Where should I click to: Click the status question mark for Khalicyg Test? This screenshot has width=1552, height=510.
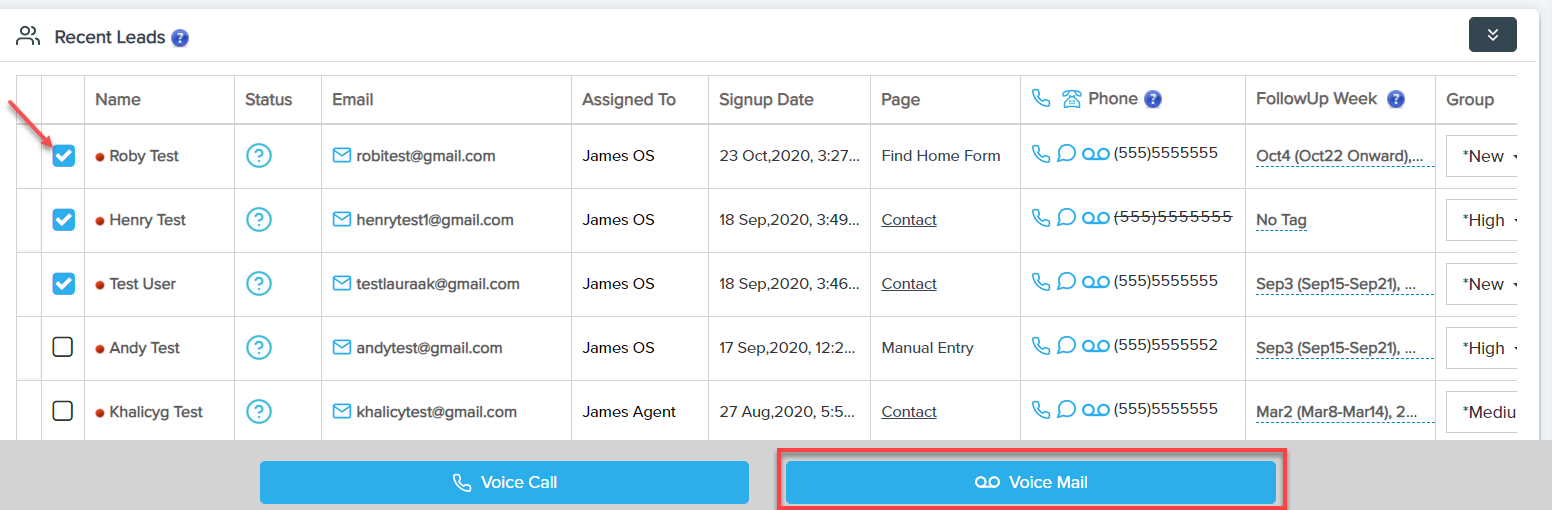click(259, 411)
